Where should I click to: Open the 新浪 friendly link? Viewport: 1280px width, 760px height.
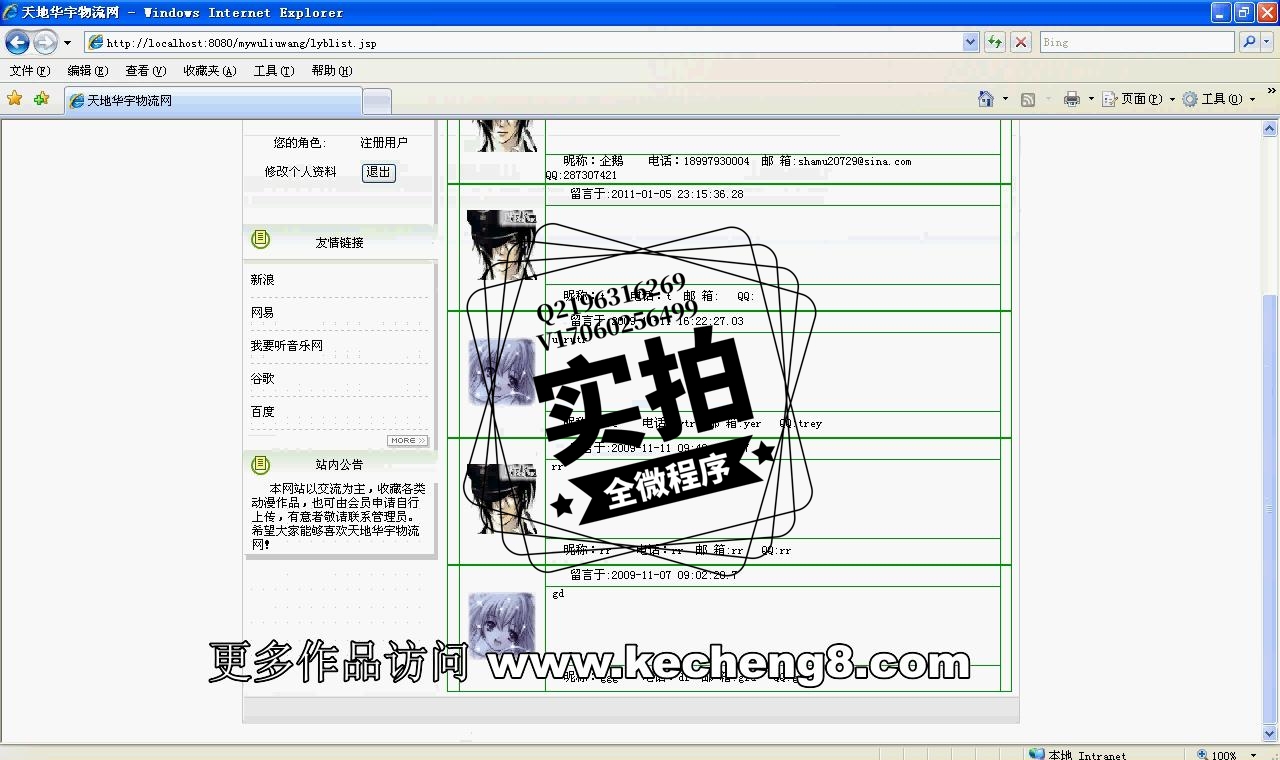coord(262,280)
